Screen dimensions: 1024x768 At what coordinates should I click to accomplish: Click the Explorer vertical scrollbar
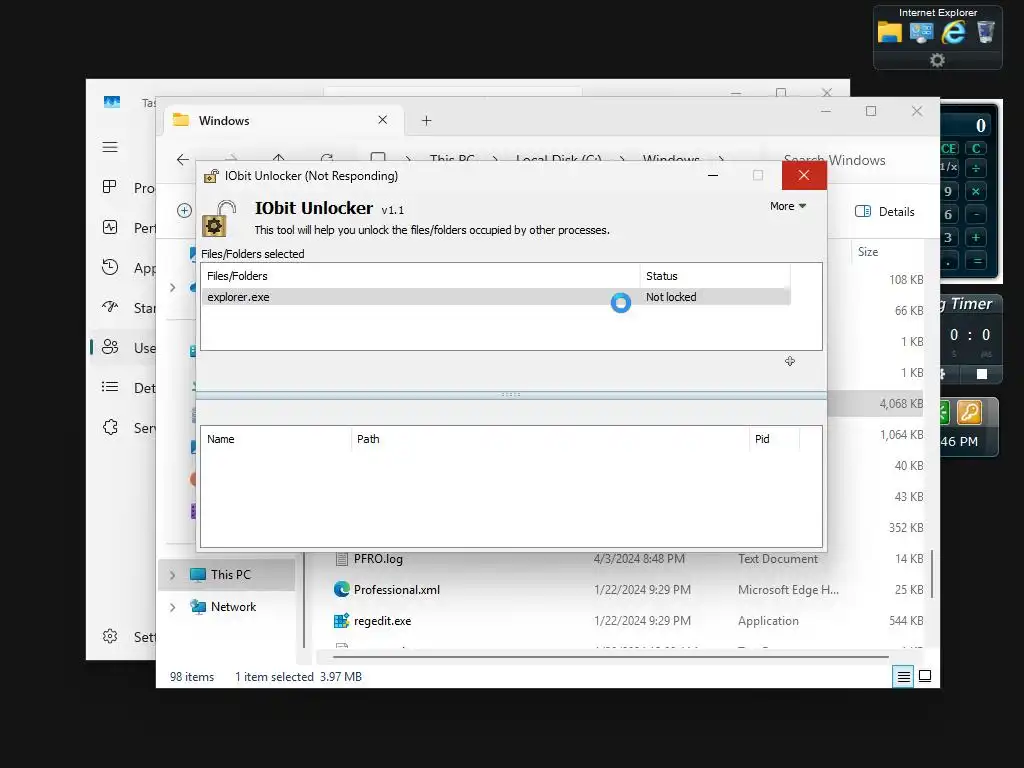(x=932, y=573)
